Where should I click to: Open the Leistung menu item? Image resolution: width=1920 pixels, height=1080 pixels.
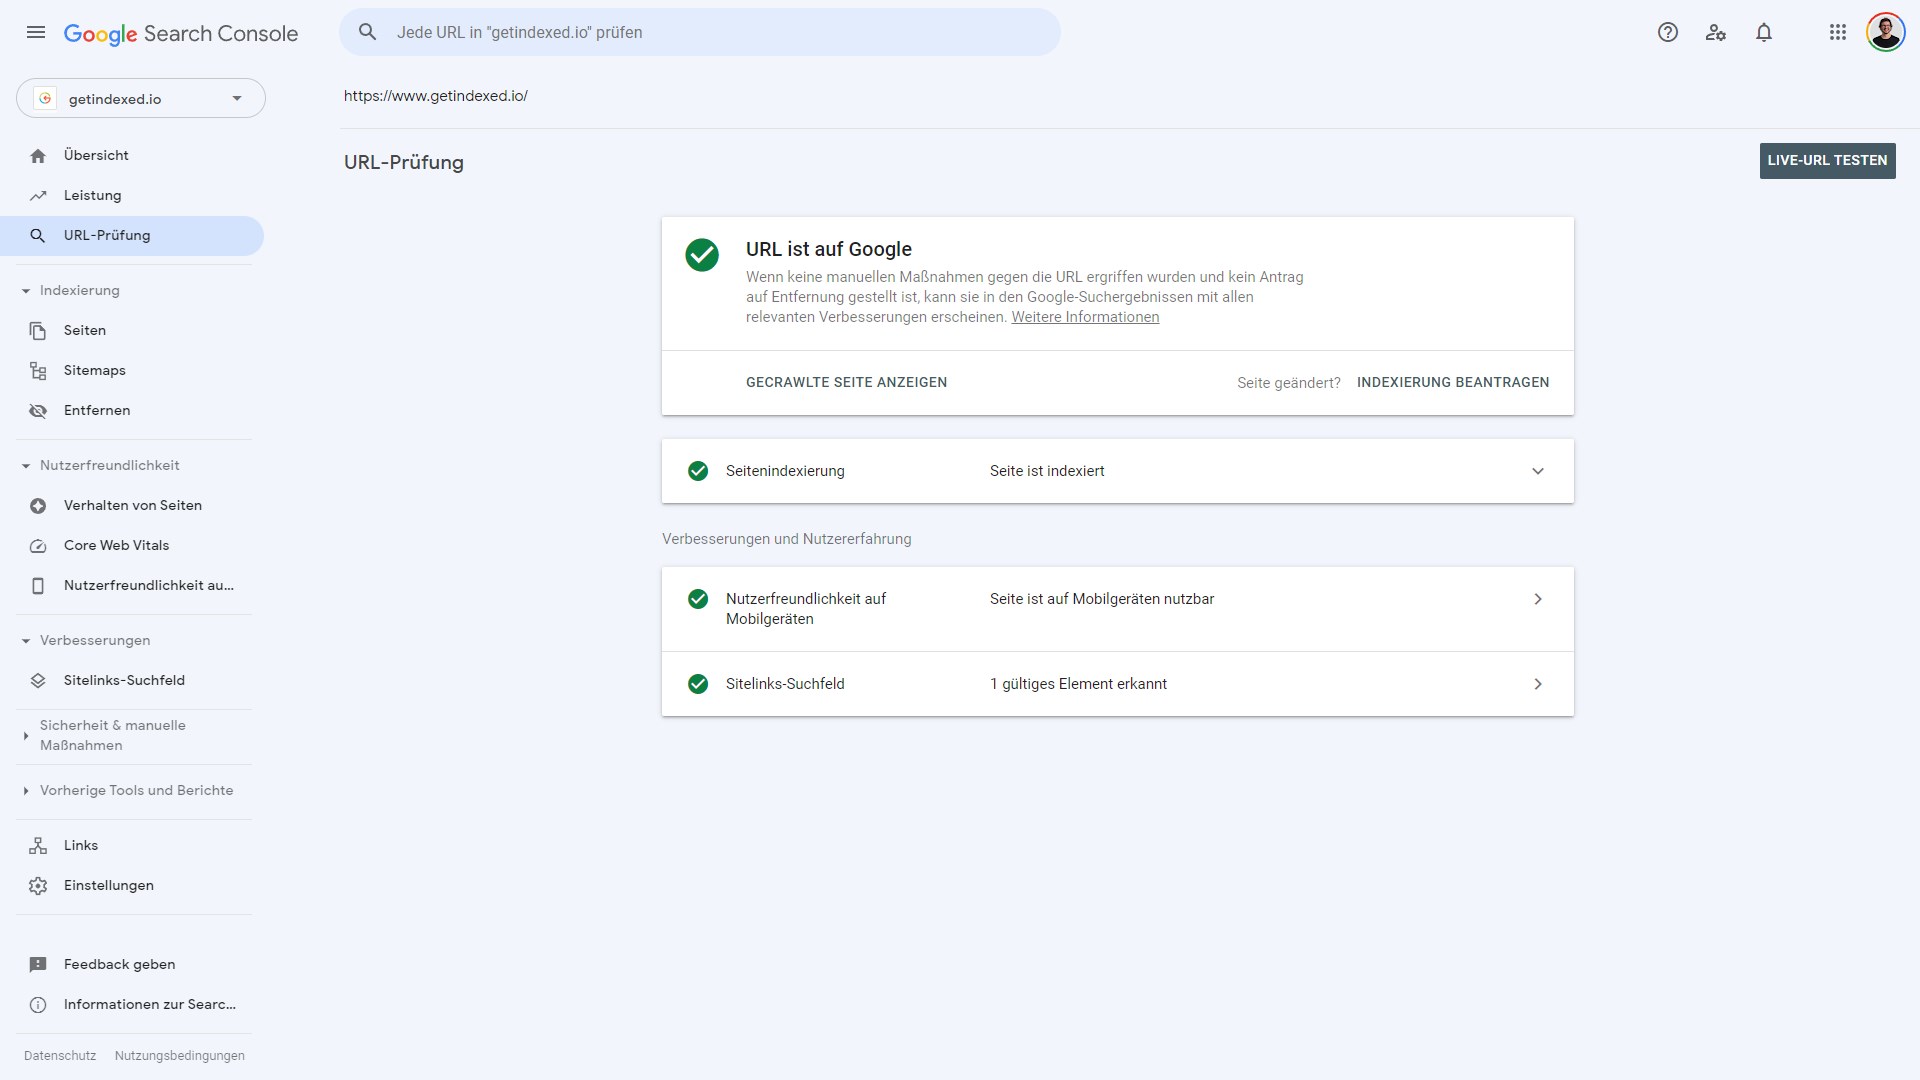[x=92, y=196]
